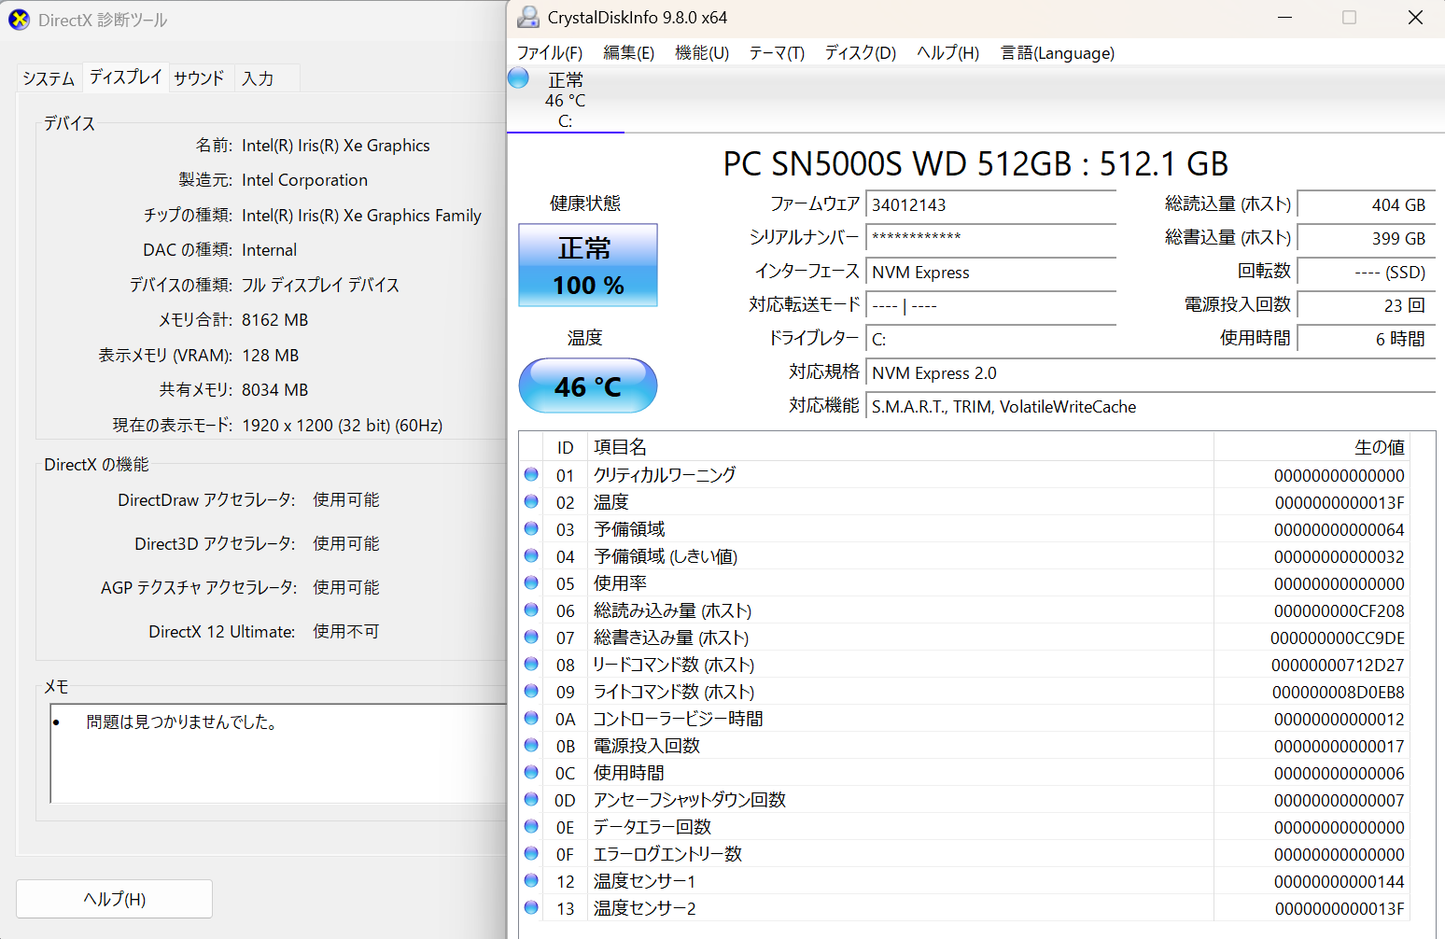Screen dimensions: 1445x939
Task: Click the status orb on row 06 総読み込み量
Action: (x=531, y=609)
